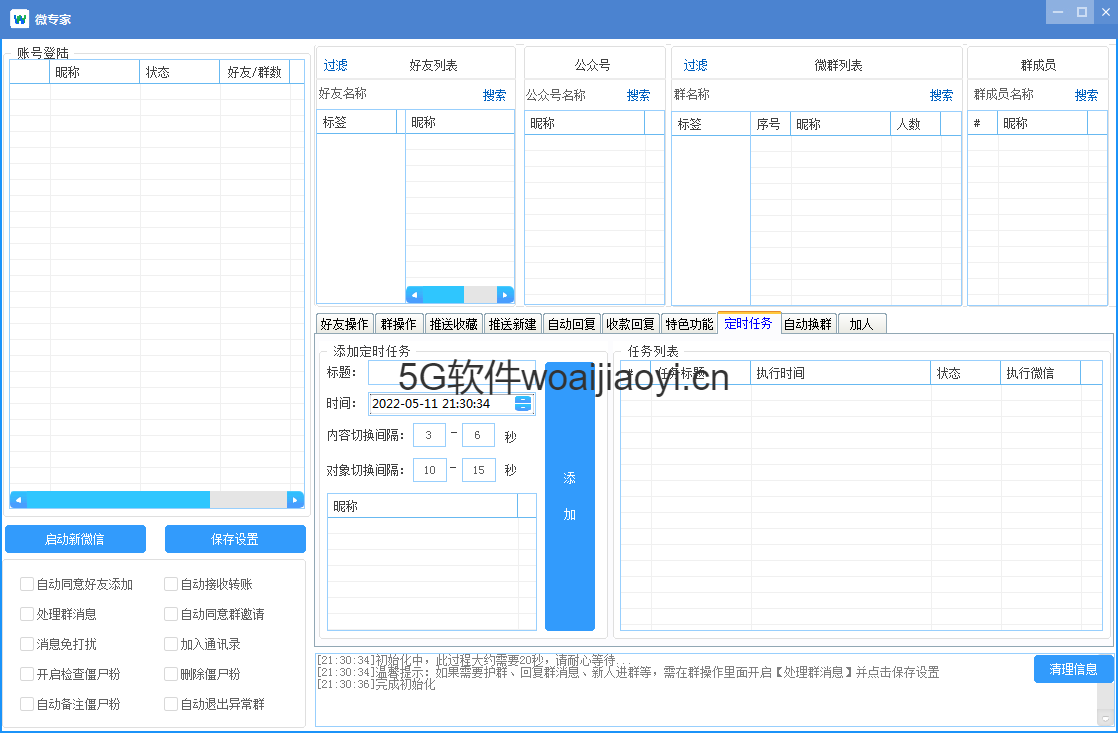Click right arrow of friend list scrollbar
Viewport: 1118px width, 733px height.
[x=505, y=294]
